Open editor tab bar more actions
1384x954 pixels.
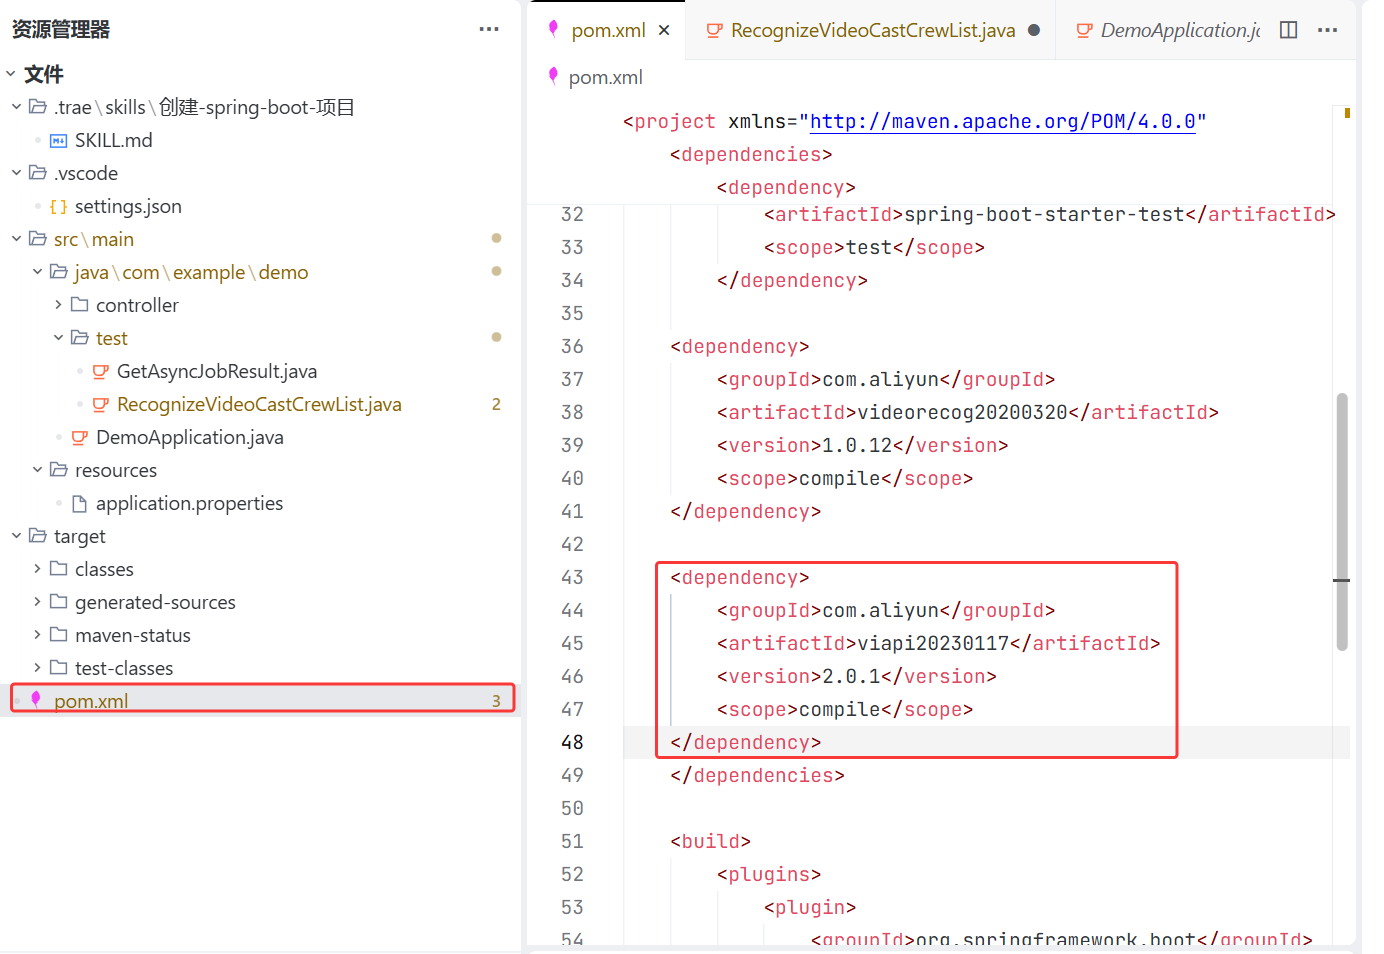(x=1328, y=30)
